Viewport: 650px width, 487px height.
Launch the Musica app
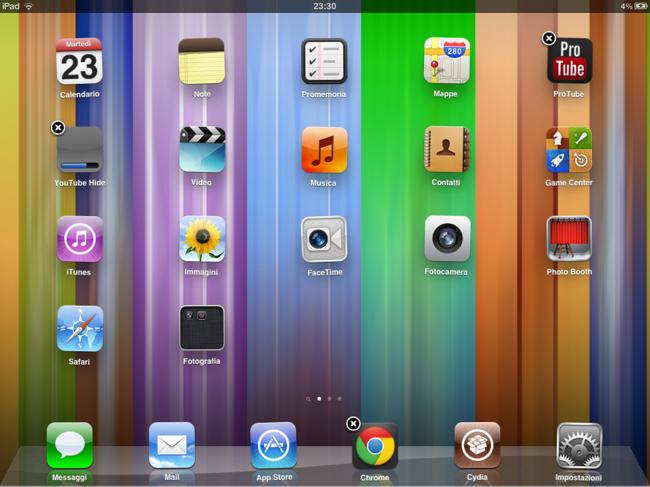324,150
